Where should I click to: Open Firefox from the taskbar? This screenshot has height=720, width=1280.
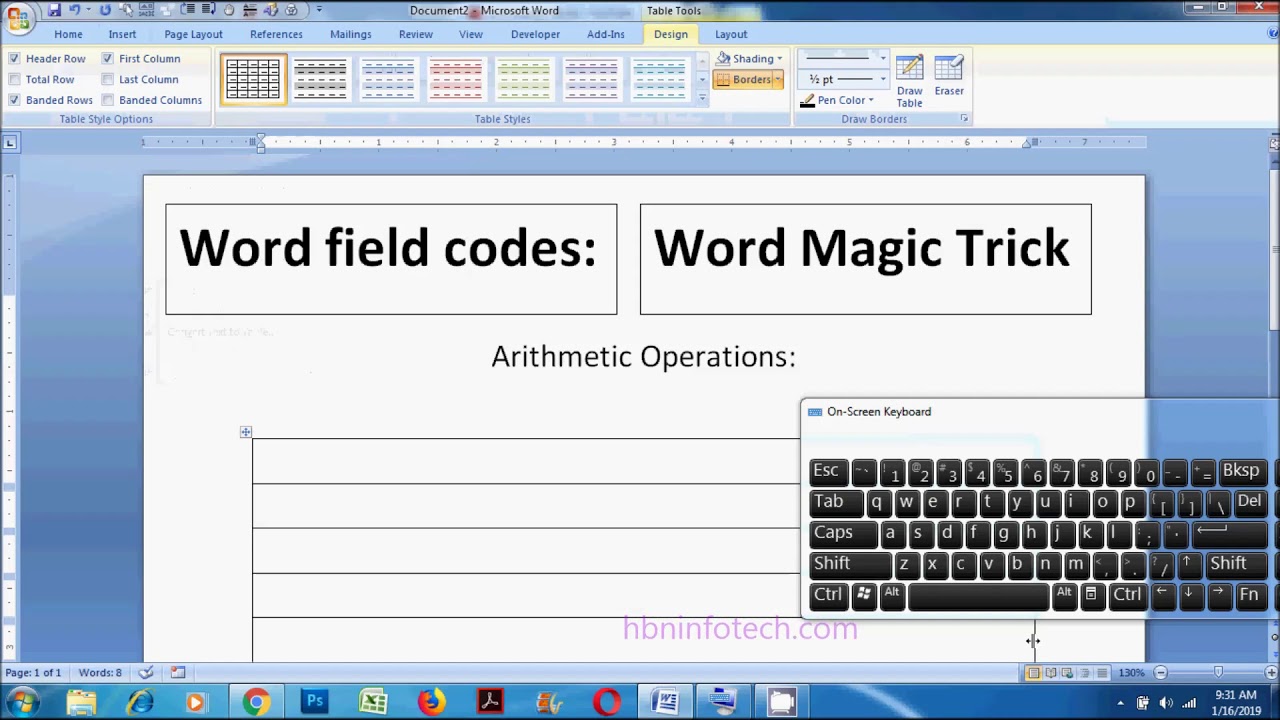point(431,703)
